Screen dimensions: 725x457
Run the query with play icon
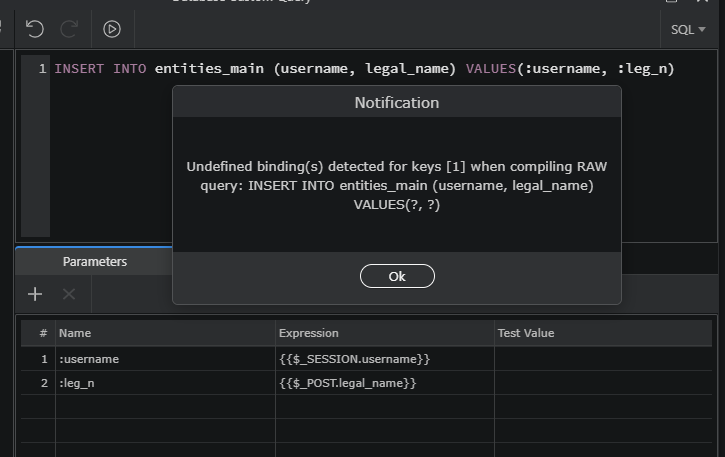point(112,29)
